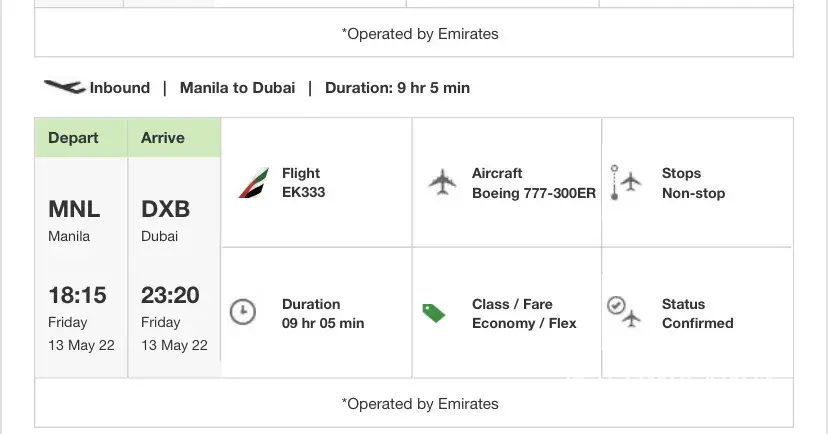Click Manila to Dubai route heading
Screen dimensions: 828x434
[x=237, y=87]
